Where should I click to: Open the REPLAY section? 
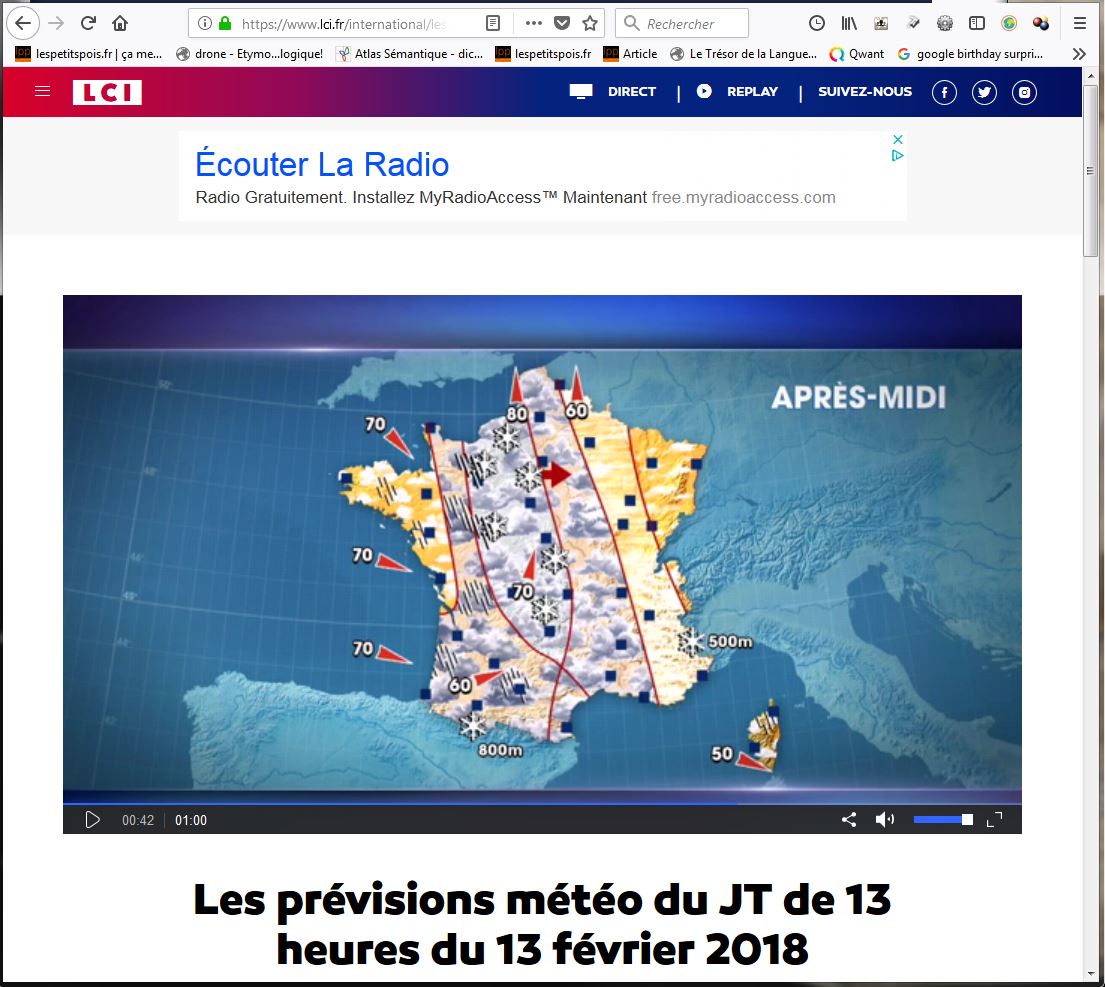(737, 92)
